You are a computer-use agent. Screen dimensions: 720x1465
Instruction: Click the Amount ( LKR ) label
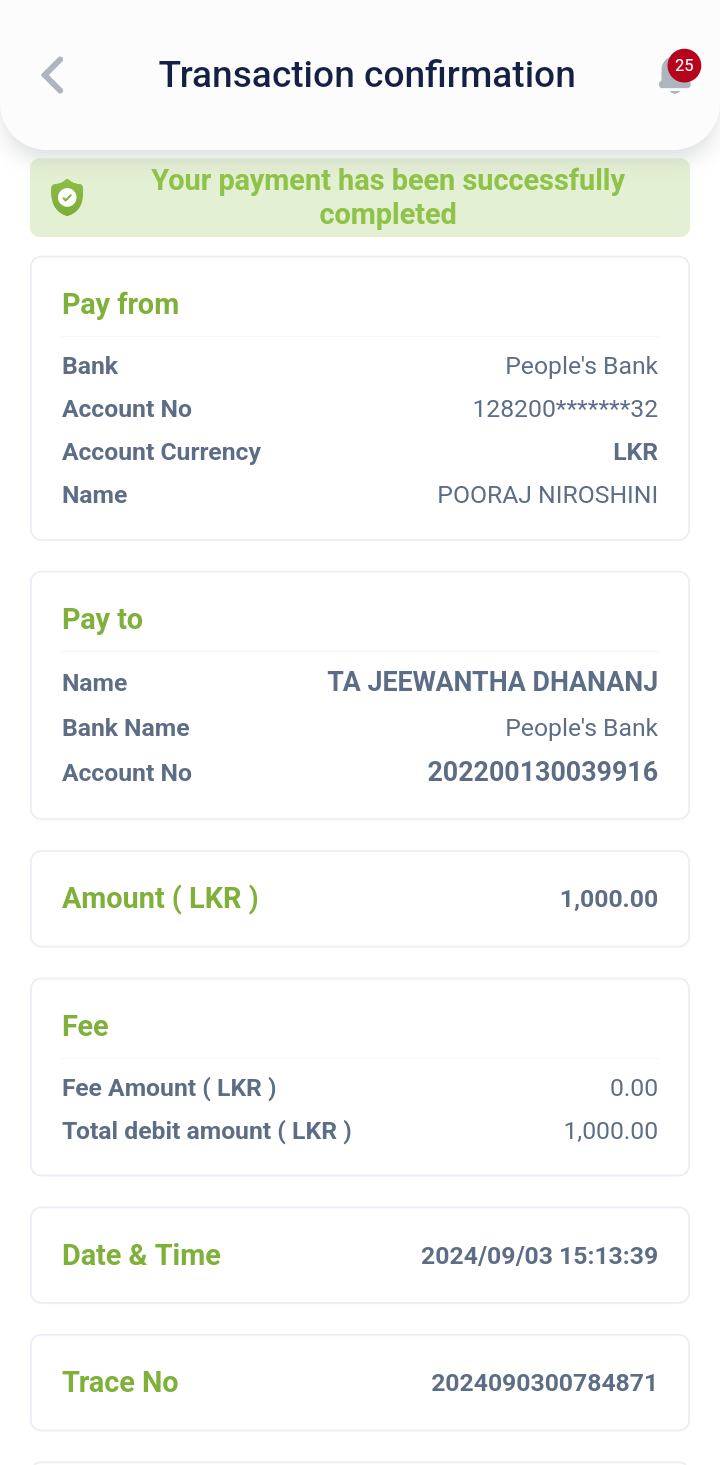pyautogui.click(x=160, y=898)
